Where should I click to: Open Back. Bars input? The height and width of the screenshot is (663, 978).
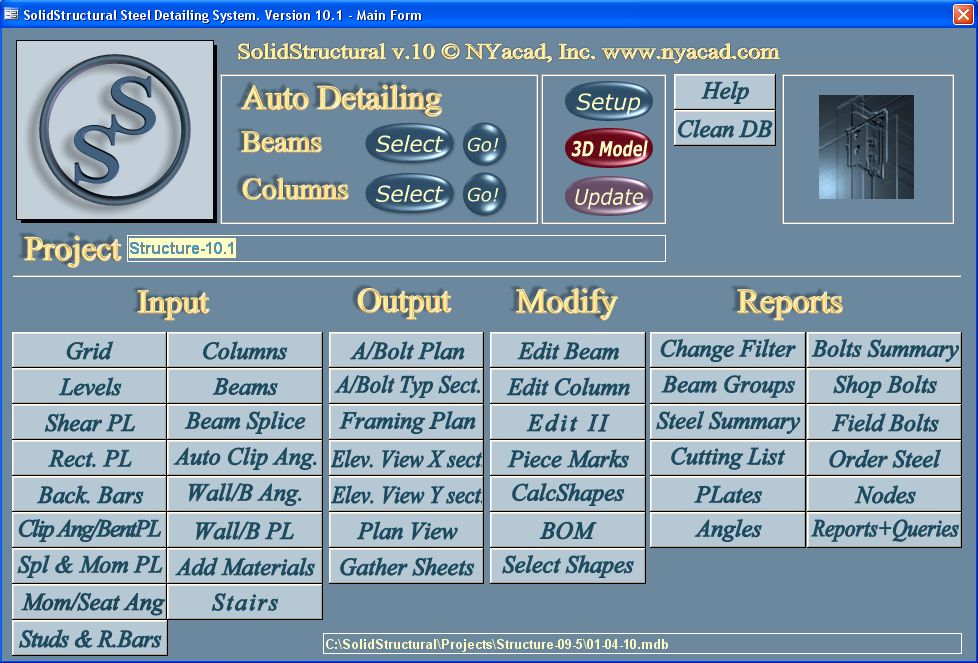coord(89,495)
